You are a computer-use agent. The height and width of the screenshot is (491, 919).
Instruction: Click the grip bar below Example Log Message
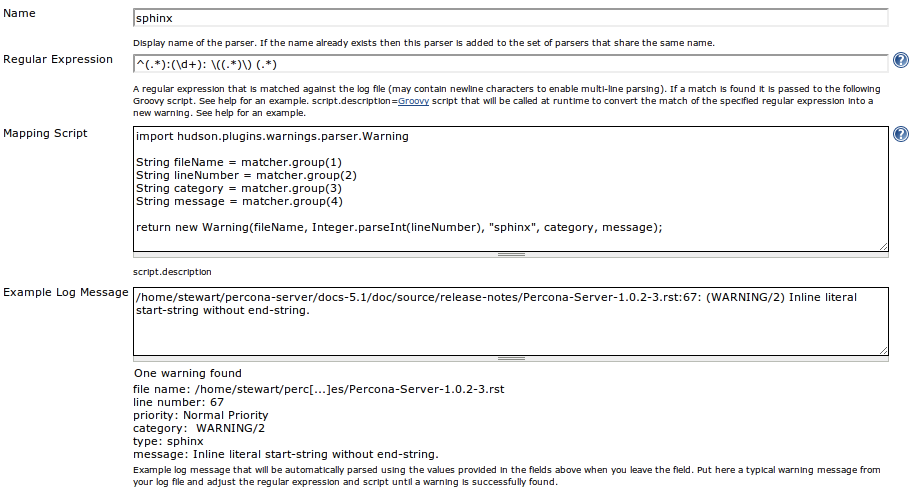pos(510,359)
